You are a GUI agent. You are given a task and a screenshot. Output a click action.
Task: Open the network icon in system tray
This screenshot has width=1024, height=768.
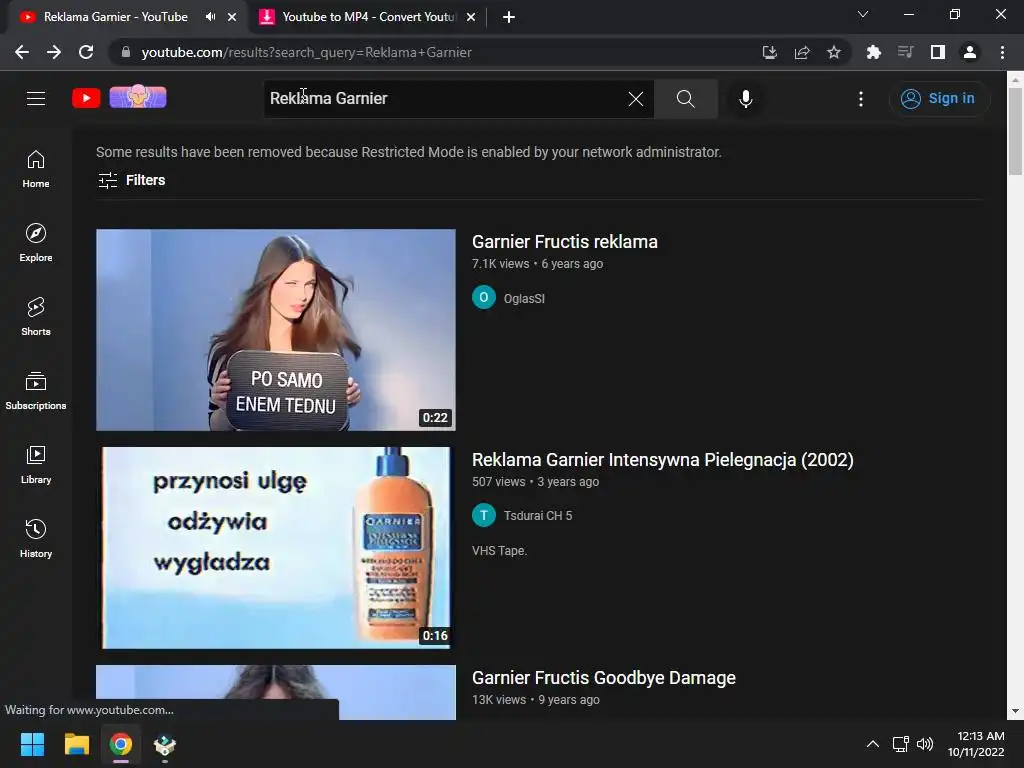click(x=901, y=744)
